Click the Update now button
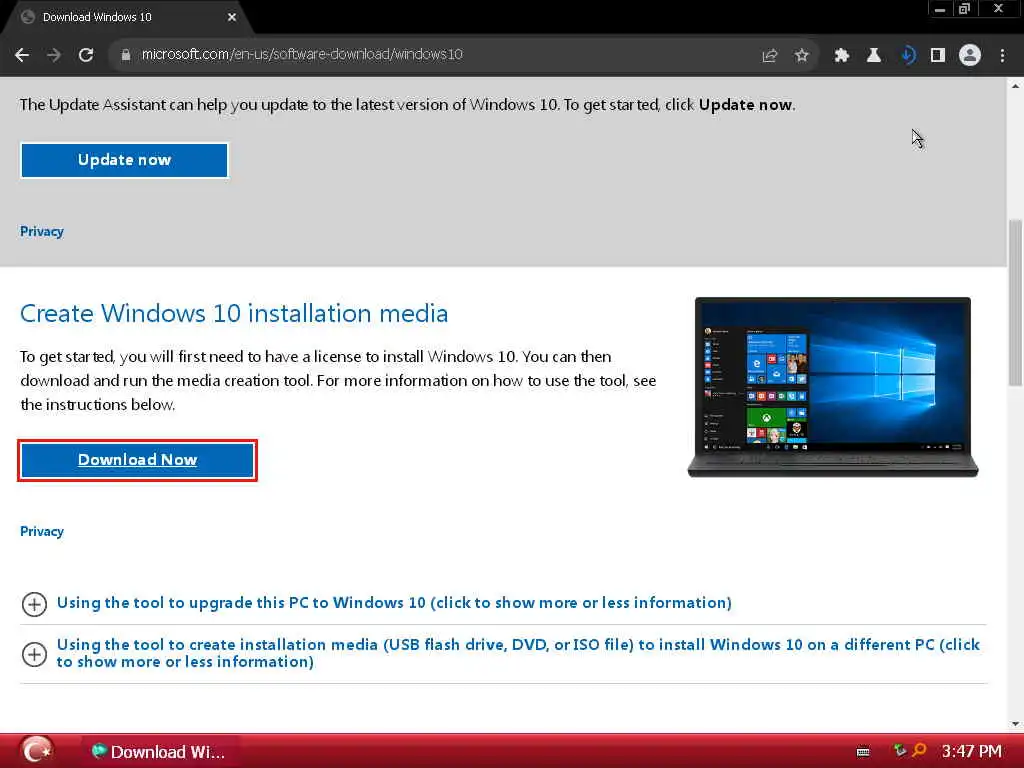This screenshot has width=1024, height=768. [124, 160]
